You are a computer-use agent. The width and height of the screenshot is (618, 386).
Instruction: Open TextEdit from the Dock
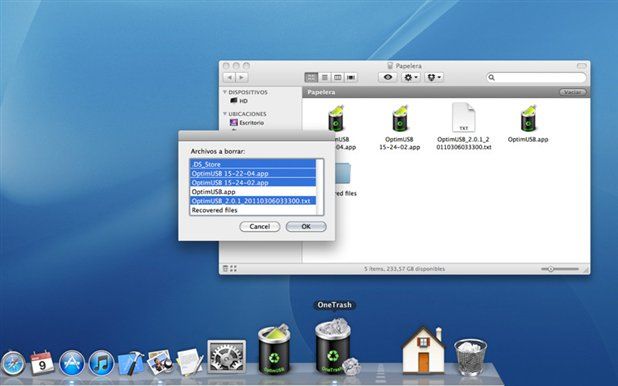(189, 361)
